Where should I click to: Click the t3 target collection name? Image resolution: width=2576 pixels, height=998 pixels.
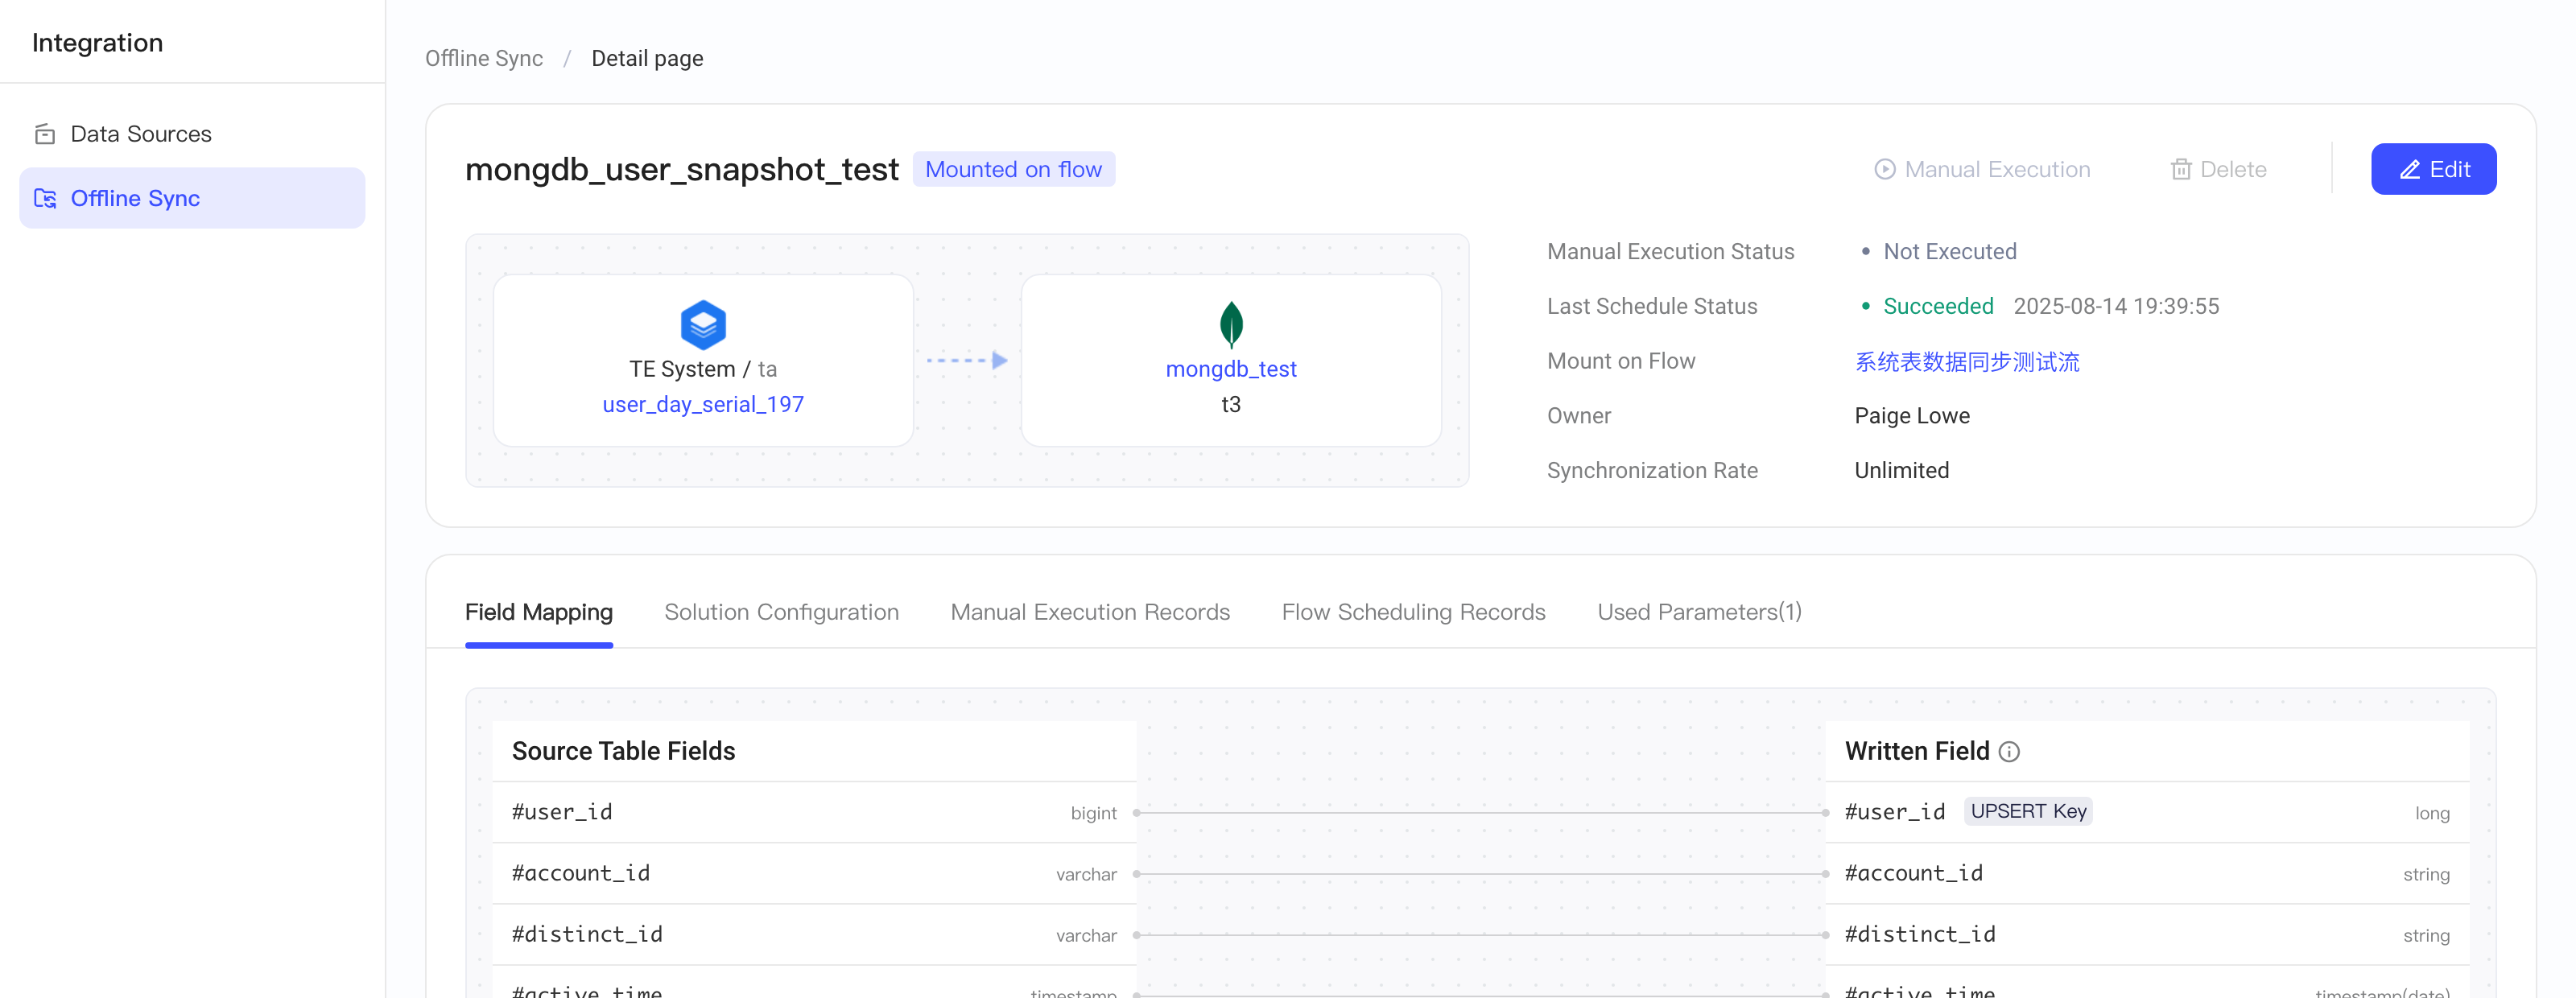[x=1231, y=404]
